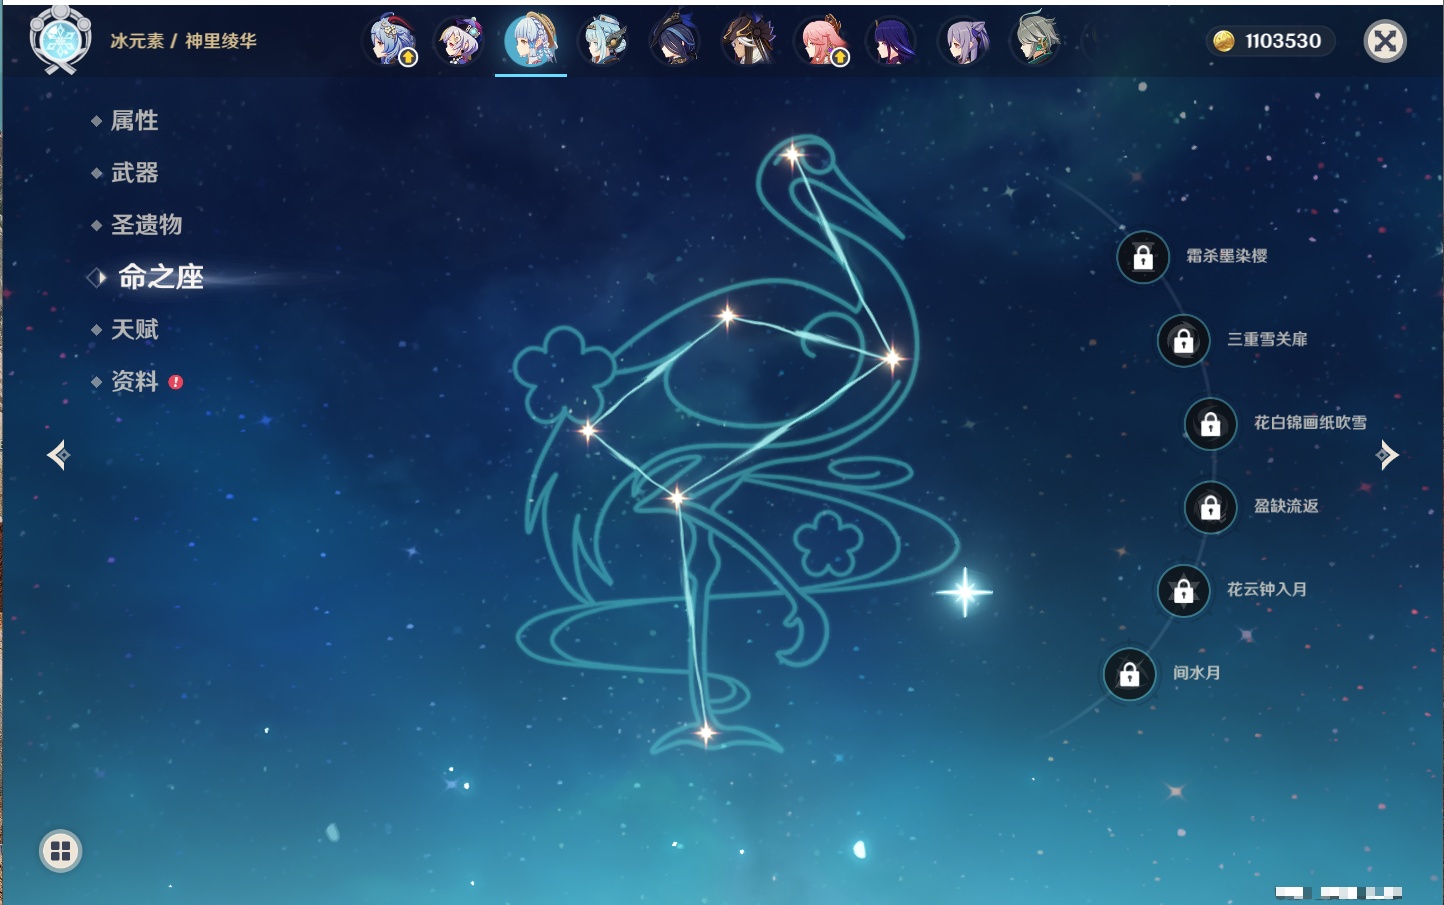Select Keqing's lavender-haired portrait
Screen dimensions: 1444x905
[964, 41]
